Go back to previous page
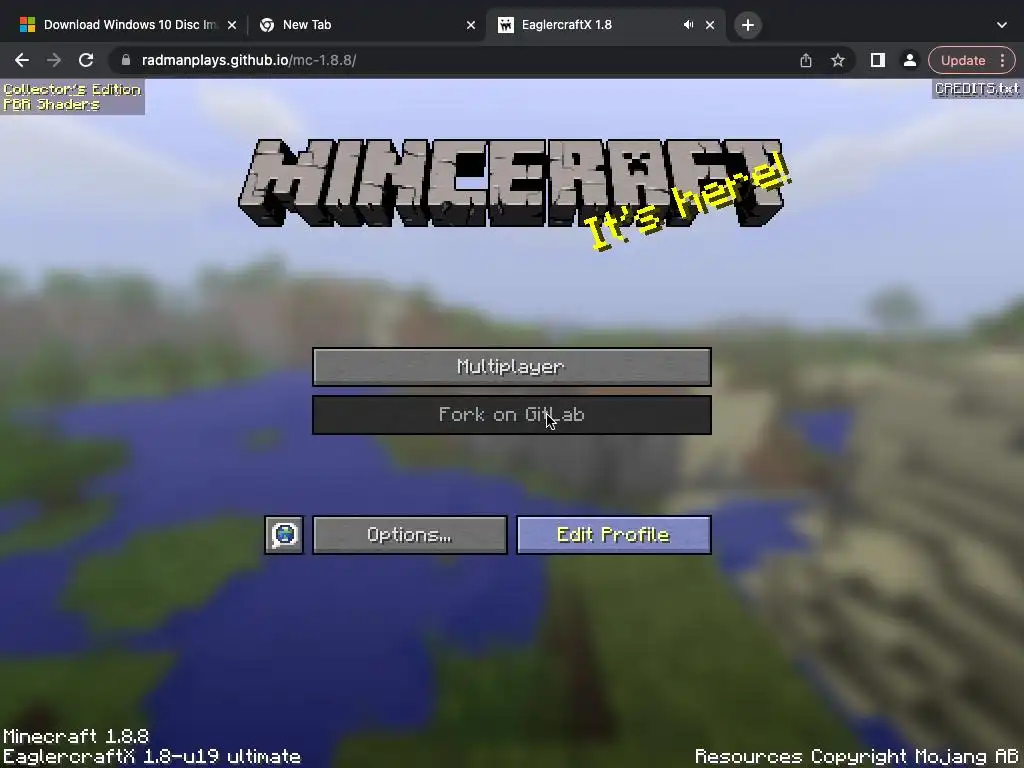Viewport: 1024px width, 768px height. (22, 60)
